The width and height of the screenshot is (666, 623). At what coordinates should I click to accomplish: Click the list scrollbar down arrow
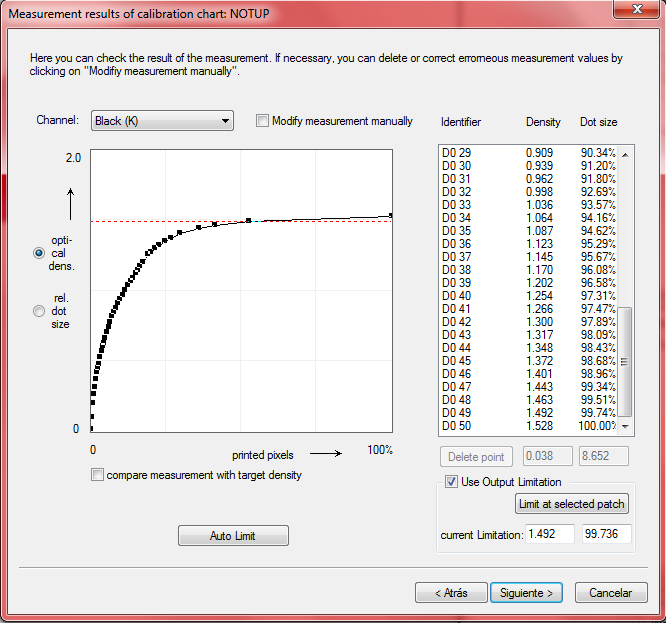(626, 426)
